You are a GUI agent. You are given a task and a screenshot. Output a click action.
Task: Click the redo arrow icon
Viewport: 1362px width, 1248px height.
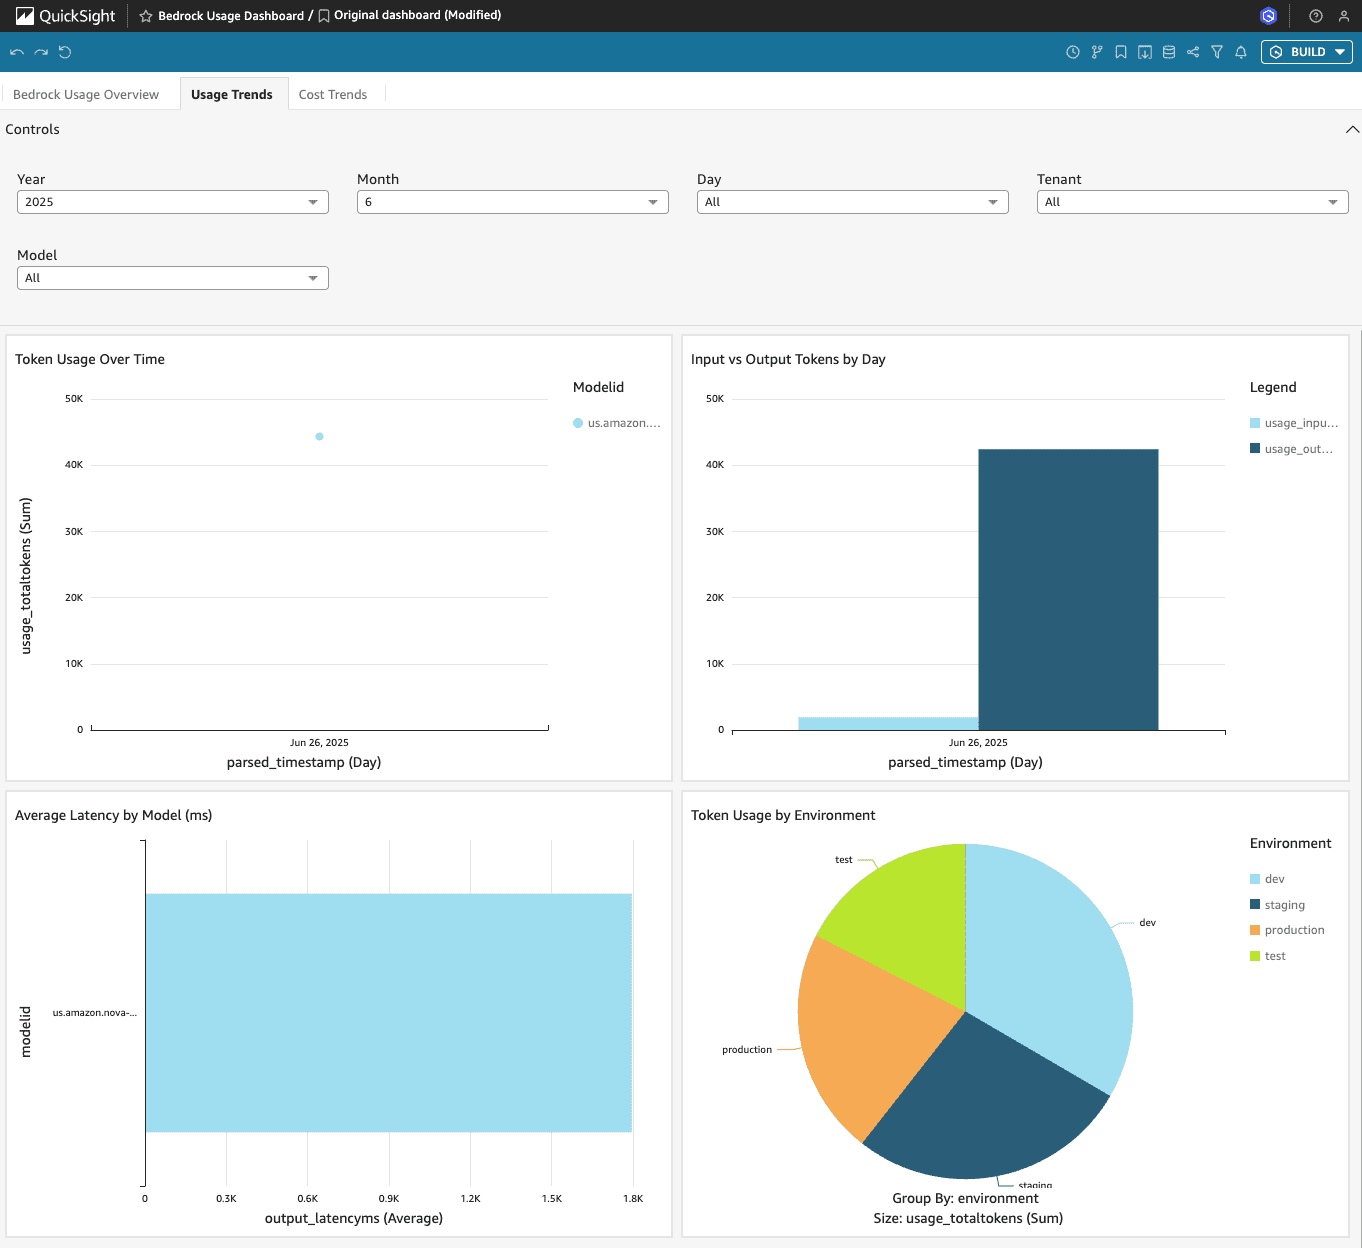(41, 52)
